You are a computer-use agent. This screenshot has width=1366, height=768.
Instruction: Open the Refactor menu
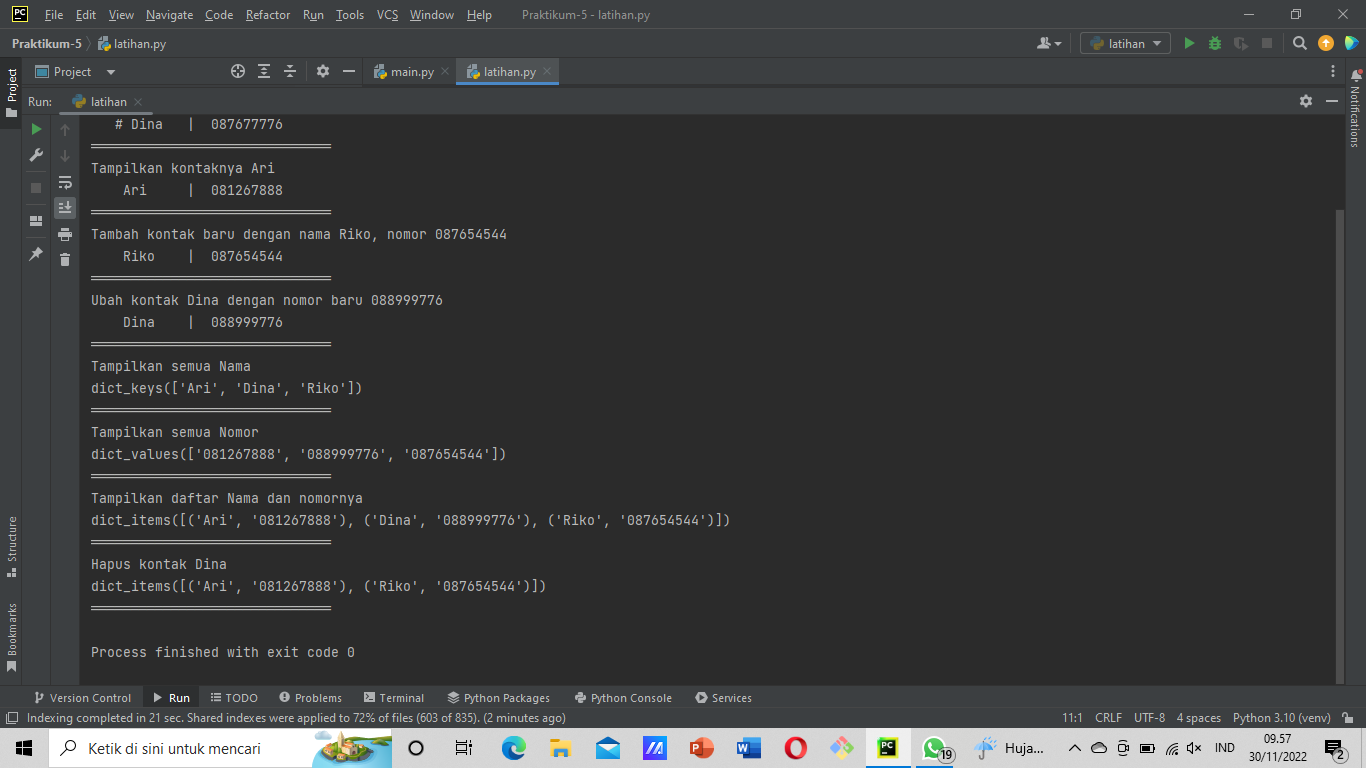point(268,15)
